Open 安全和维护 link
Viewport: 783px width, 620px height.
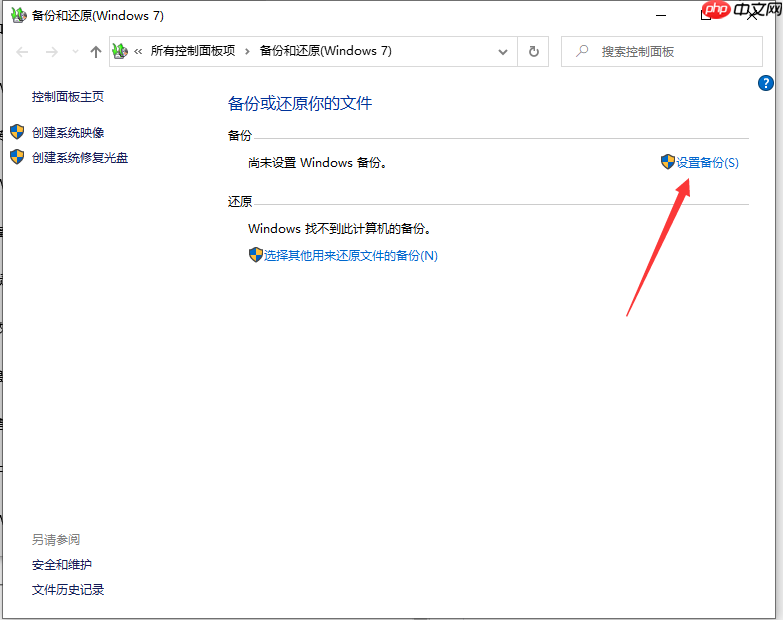[62, 565]
